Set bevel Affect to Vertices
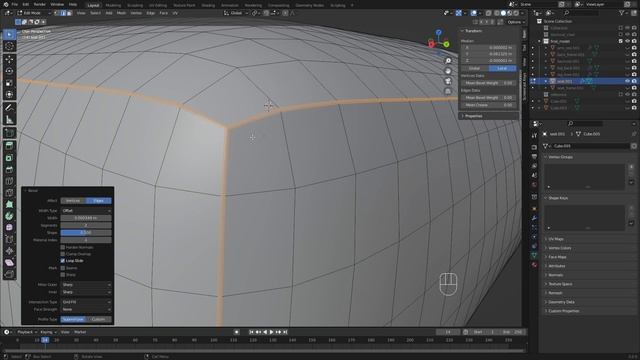This screenshot has height=360, width=640. pos(73,201)
